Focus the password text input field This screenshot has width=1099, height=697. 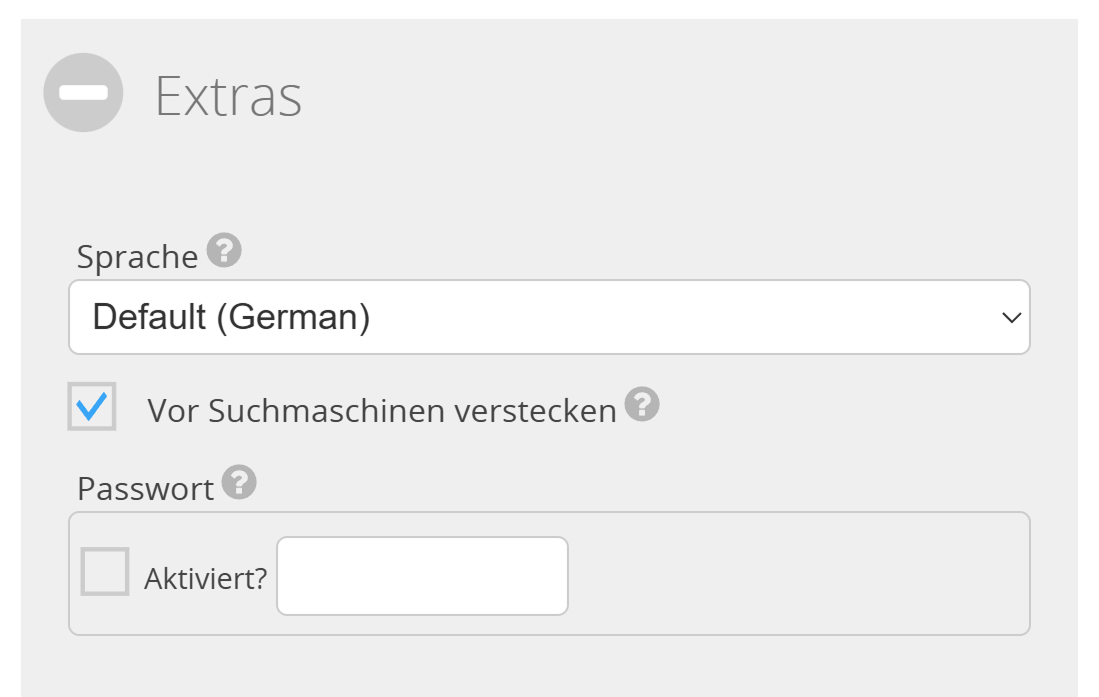click(422, 576)
